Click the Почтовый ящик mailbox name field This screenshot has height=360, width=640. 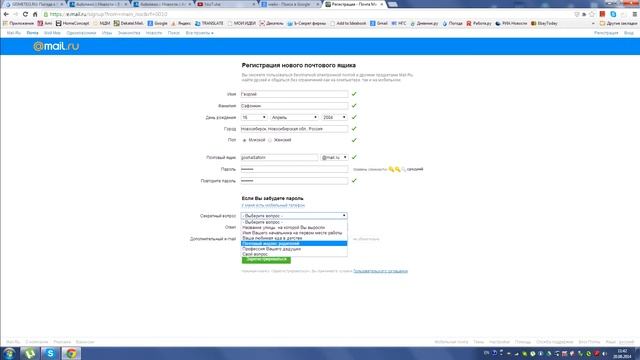coord(279,158)
